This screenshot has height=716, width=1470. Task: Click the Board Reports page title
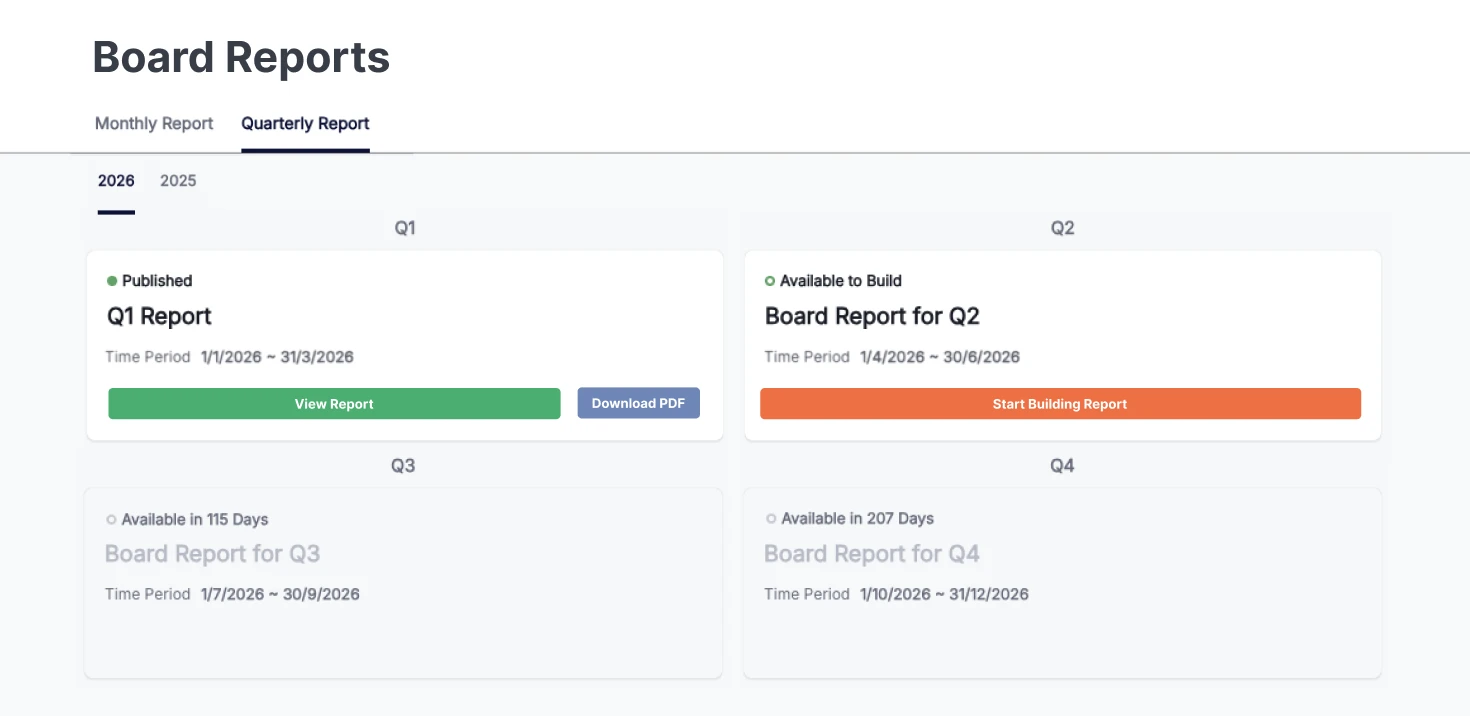coord(240,57)
